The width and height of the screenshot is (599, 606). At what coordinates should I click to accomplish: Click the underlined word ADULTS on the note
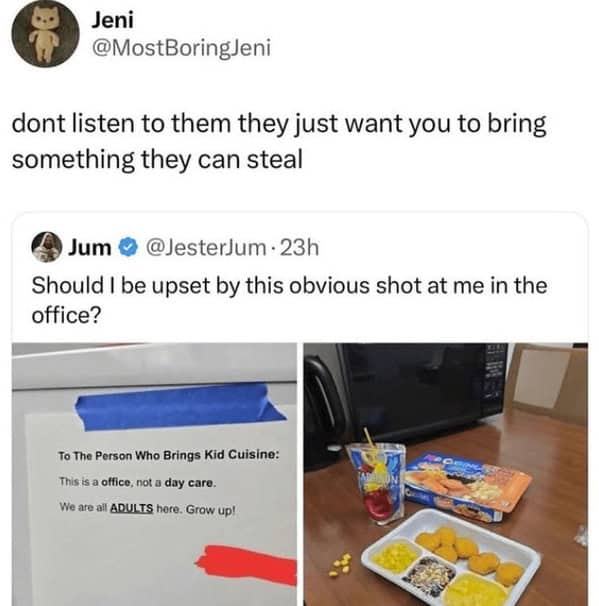(132, 508)
